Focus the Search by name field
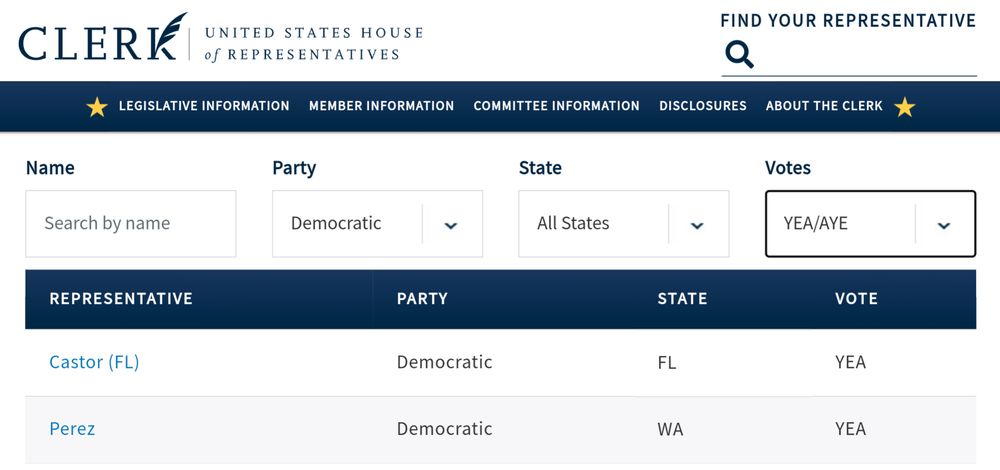Viewport: 1000px width, 470px height. (x=131, y=224)
